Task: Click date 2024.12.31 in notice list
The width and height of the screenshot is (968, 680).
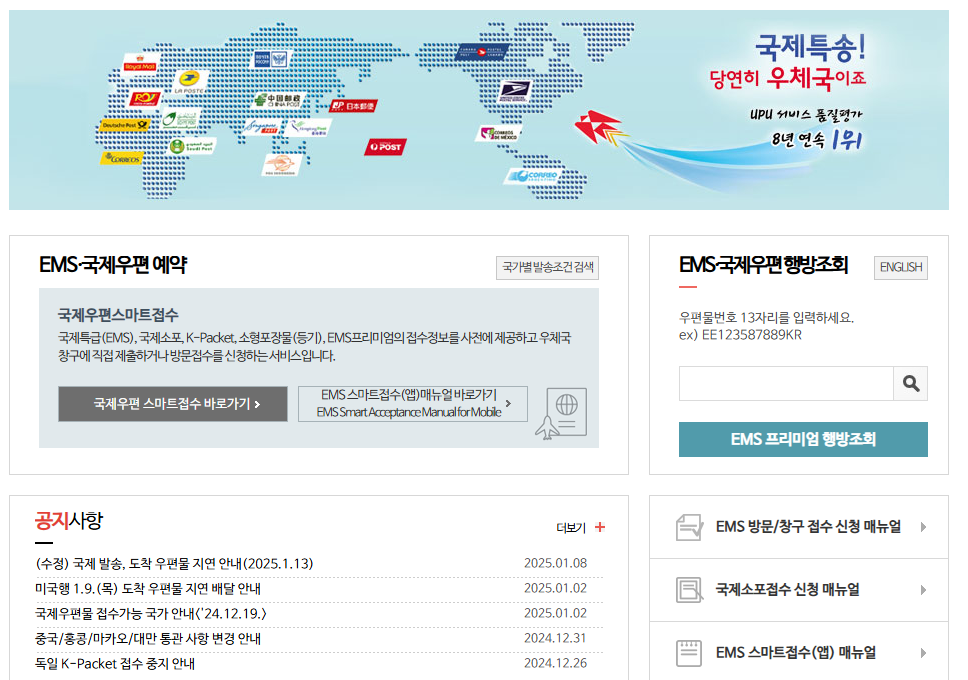Action: (x=556, y=638)
